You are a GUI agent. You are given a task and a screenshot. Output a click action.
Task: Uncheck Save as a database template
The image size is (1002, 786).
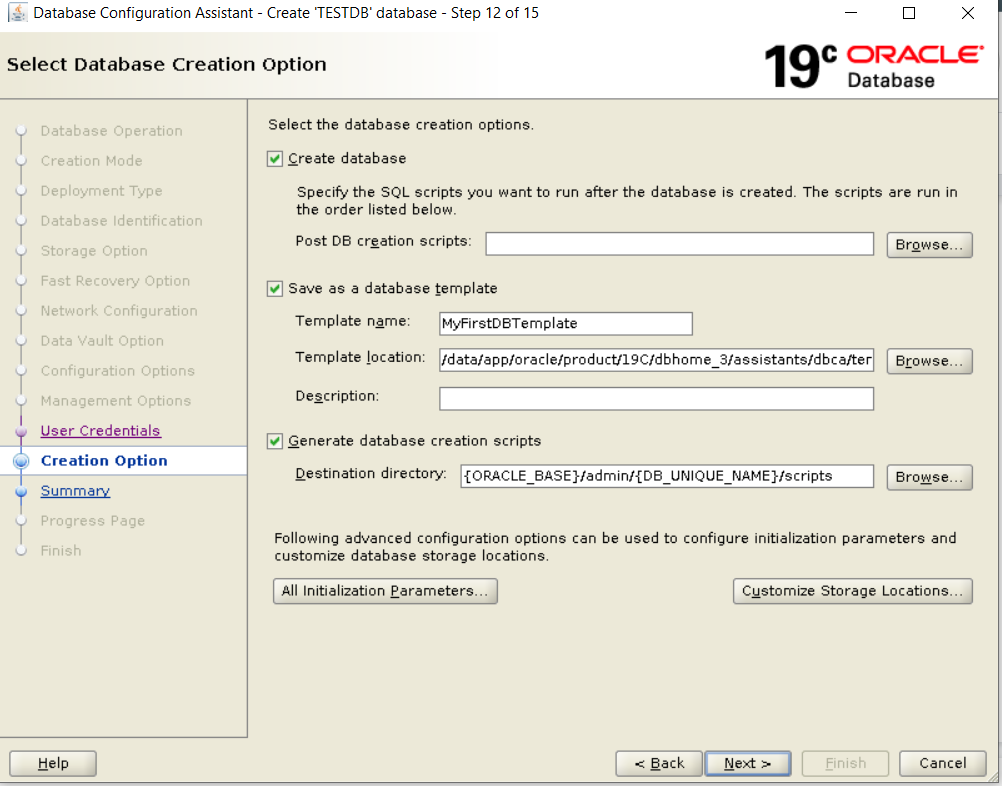coord(275,289)
